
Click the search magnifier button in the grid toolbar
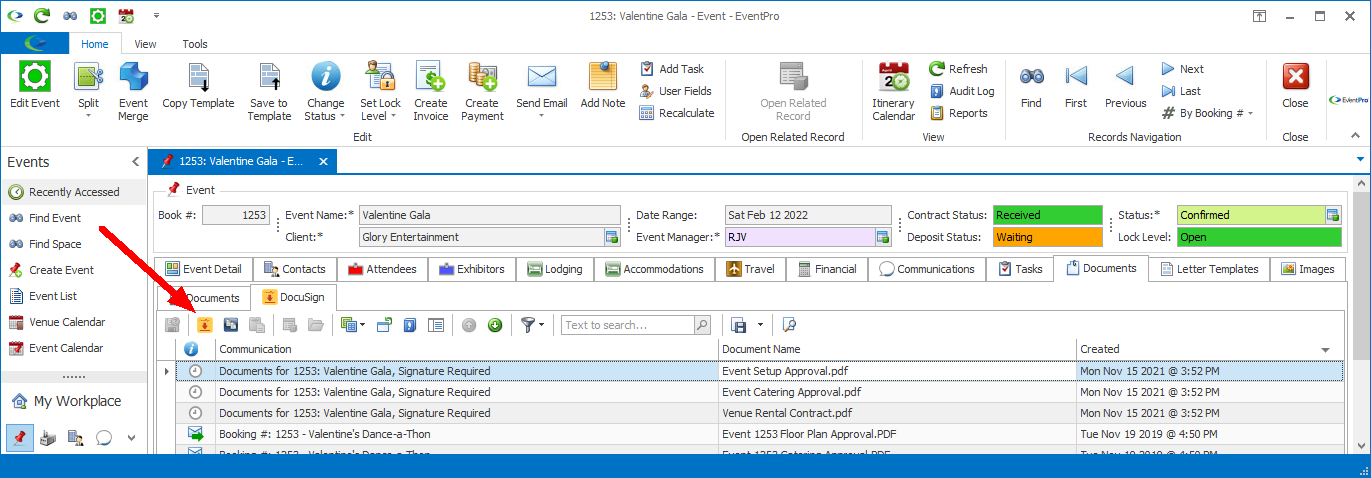pos(702,325)
